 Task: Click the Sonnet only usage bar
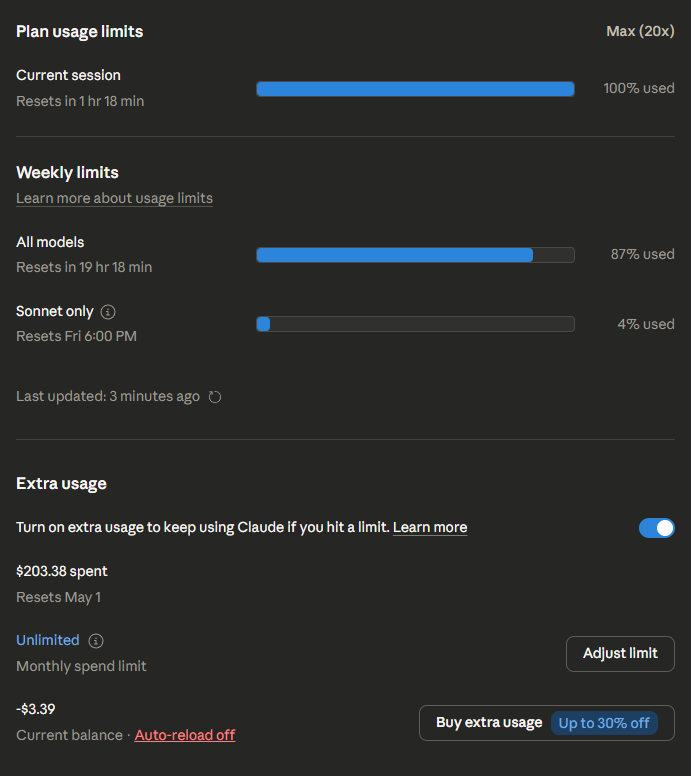415,324
